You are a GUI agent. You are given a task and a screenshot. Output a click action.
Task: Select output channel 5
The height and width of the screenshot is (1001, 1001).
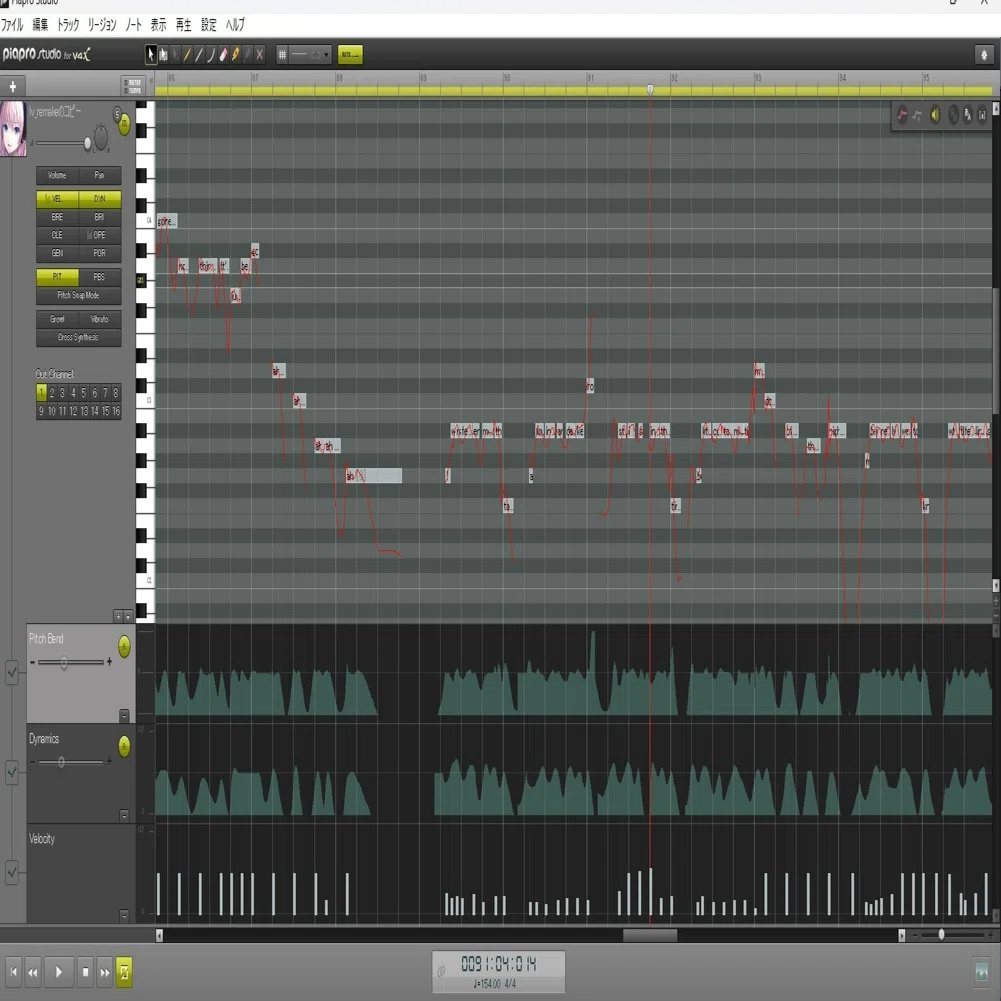coord(84,393)
